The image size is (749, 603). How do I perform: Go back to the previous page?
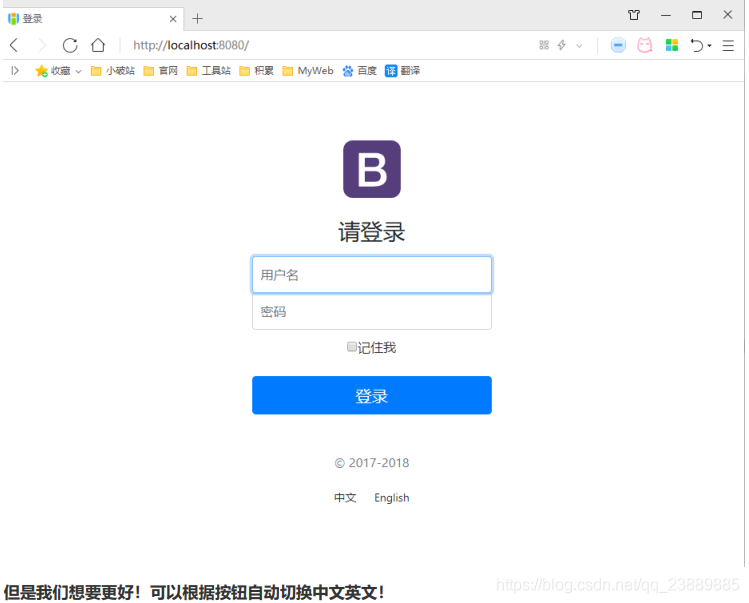pos(14,45)
